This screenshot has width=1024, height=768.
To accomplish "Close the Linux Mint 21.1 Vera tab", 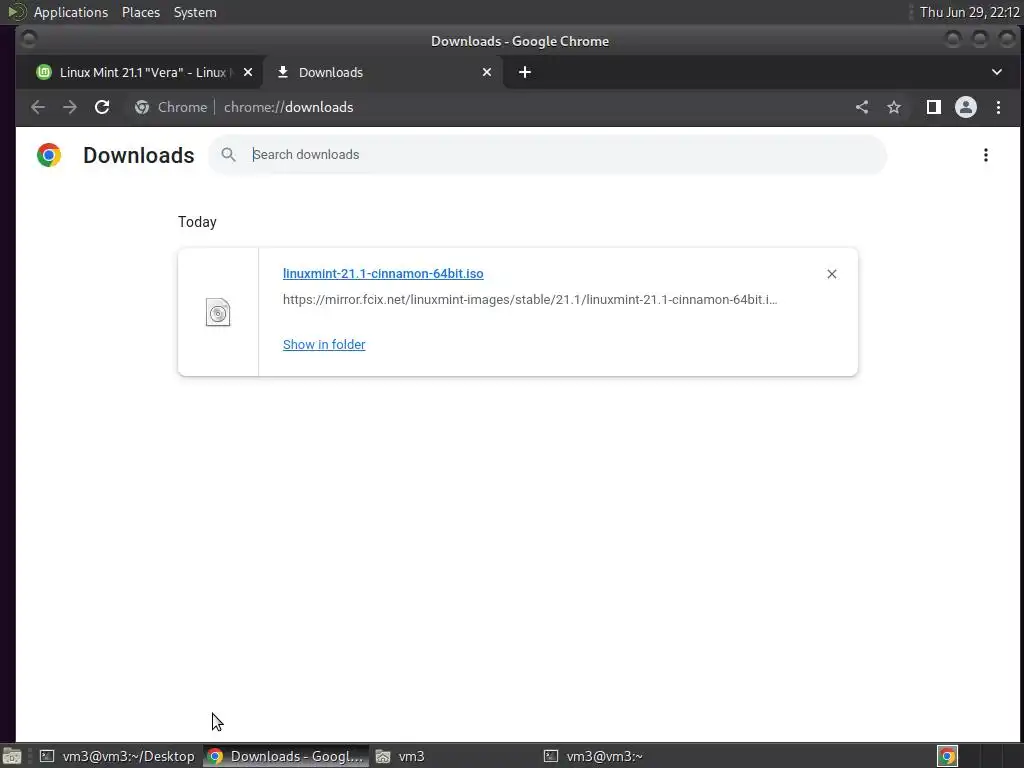I will 248,72.
